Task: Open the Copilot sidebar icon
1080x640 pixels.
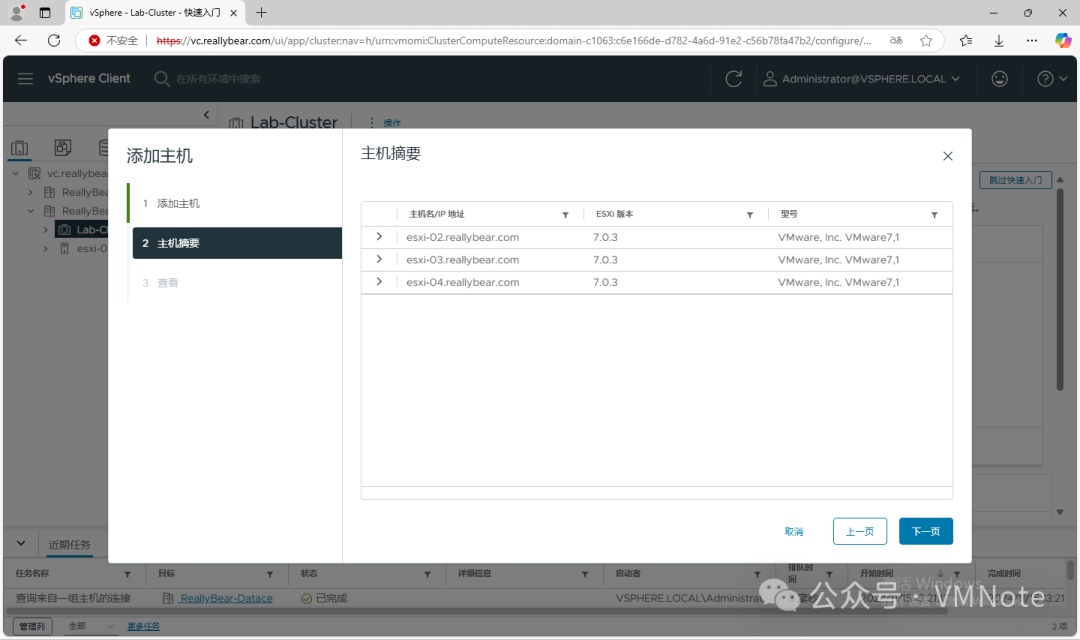Action: 1063,41
